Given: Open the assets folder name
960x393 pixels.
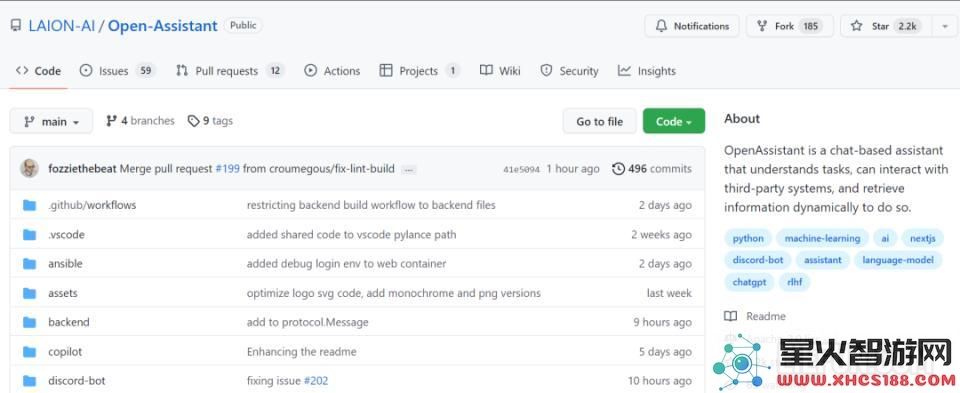Looking at the screenshot, I should (62, 293).
